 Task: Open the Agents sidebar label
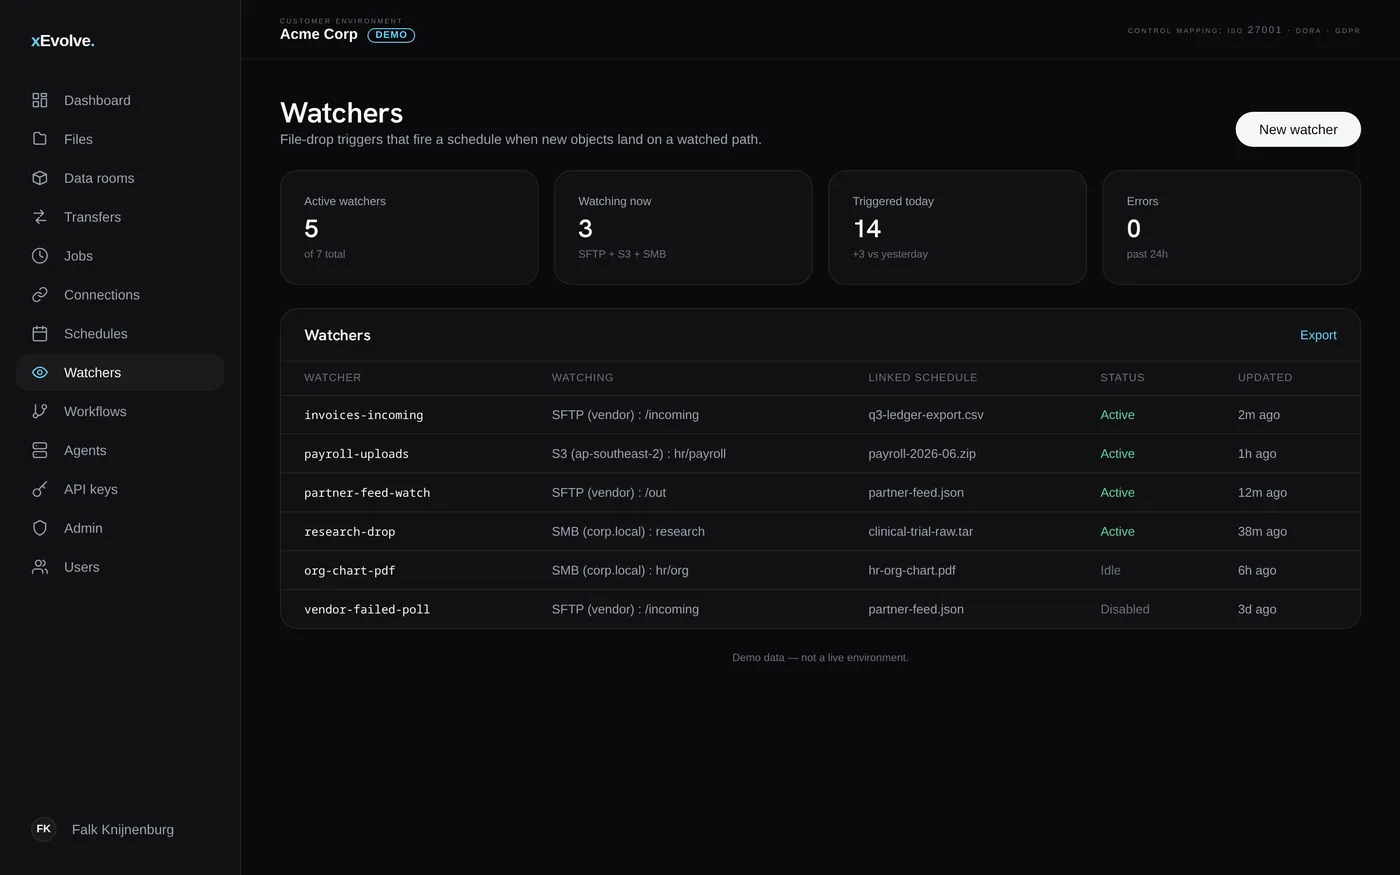(85, 451)
